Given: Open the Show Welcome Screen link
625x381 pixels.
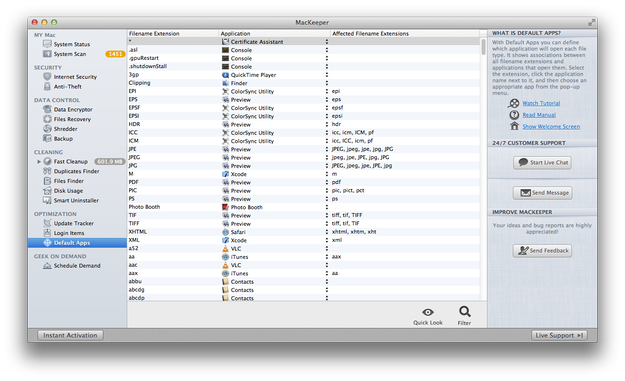Looking at the screenshot, I should pos(551,126).
